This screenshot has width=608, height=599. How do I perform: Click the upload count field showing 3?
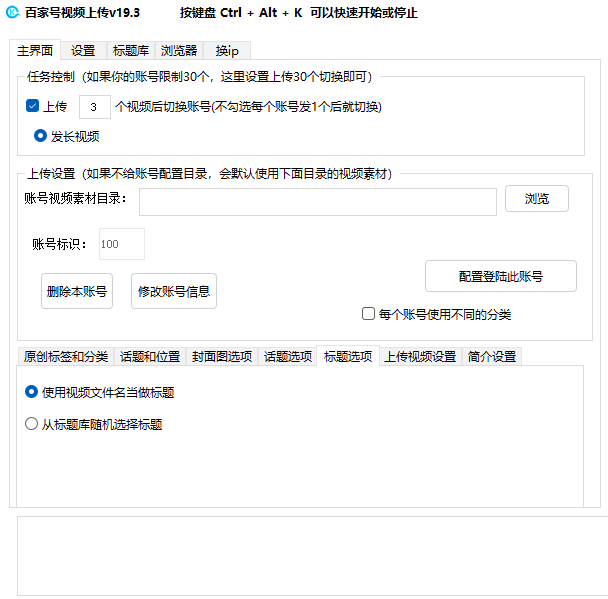pos(95,107)
